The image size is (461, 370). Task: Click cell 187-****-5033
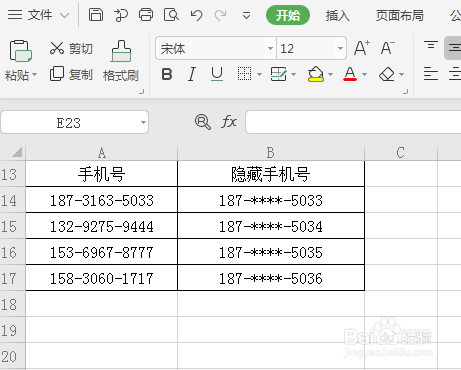click(x=271, y=200)
